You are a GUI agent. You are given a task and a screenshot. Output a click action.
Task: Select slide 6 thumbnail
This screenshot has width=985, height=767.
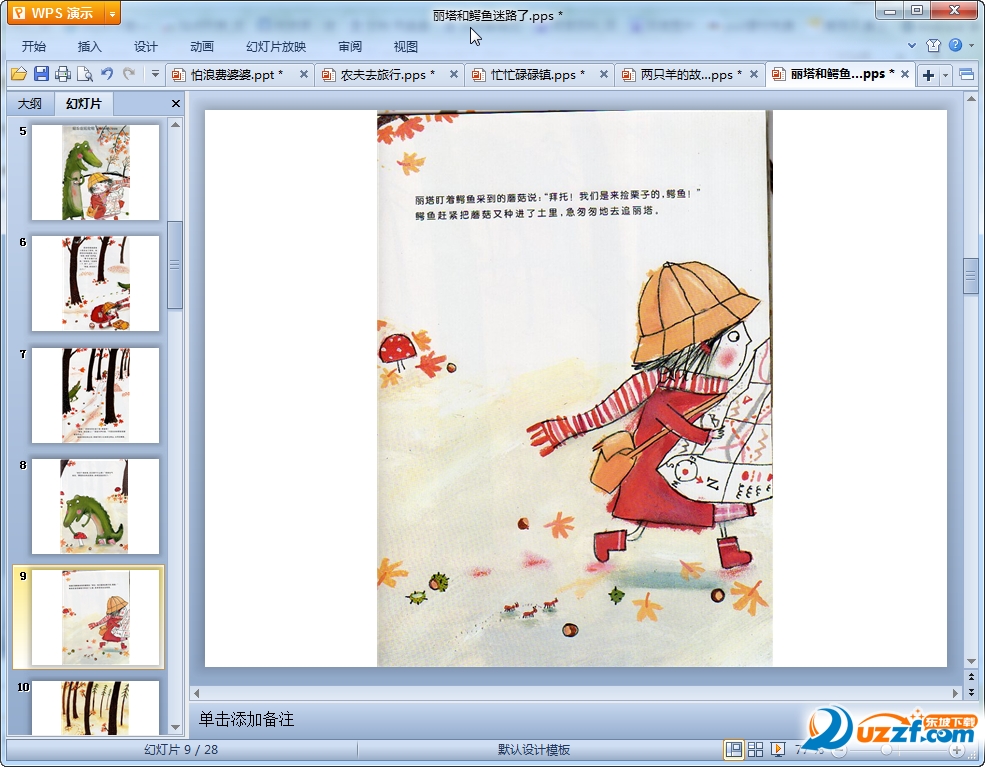(95, 283)
